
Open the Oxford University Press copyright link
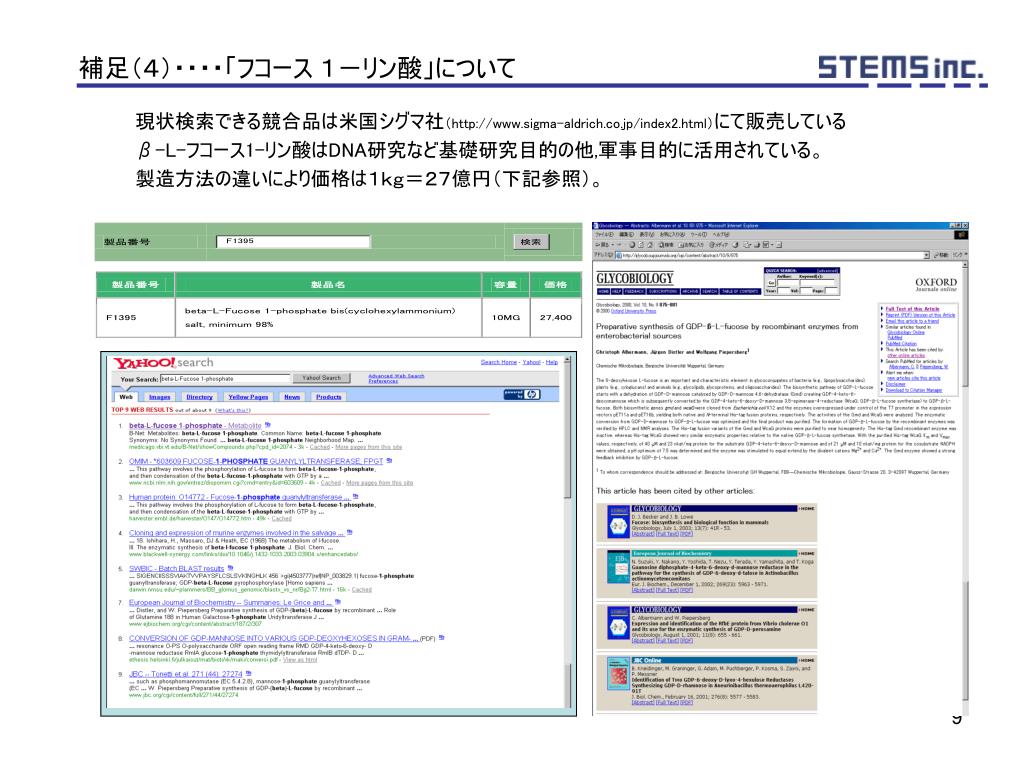pos(633,312)
